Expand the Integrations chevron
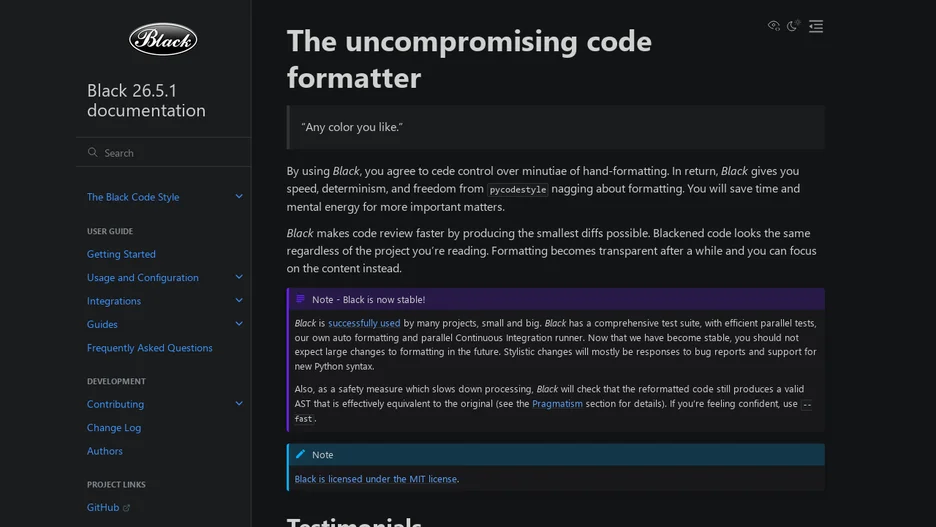 pyautogui.click(x=239, y=300)
